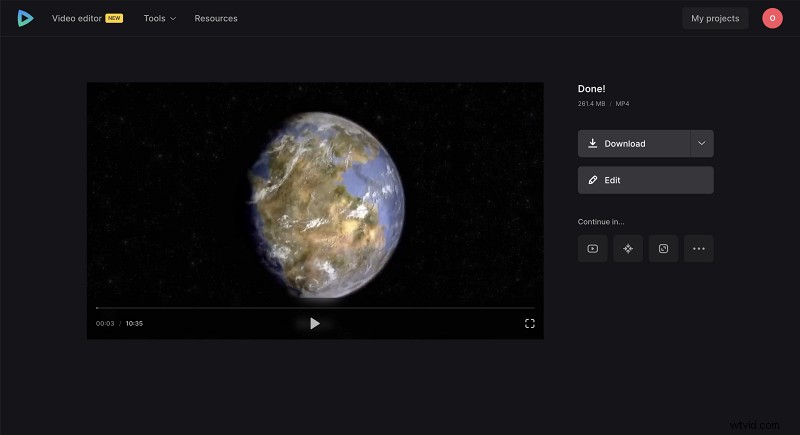Open the user account avatar
The image size is (800, 435).
(771, 18)
